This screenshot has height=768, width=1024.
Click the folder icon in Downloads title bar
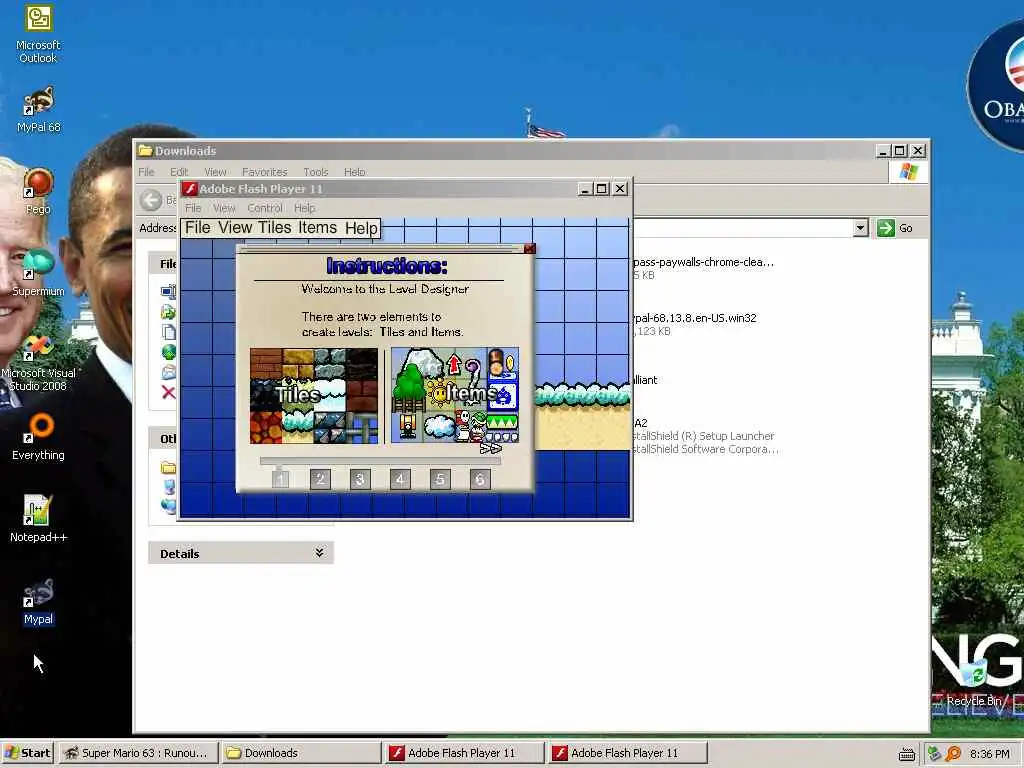pos(145,151)
